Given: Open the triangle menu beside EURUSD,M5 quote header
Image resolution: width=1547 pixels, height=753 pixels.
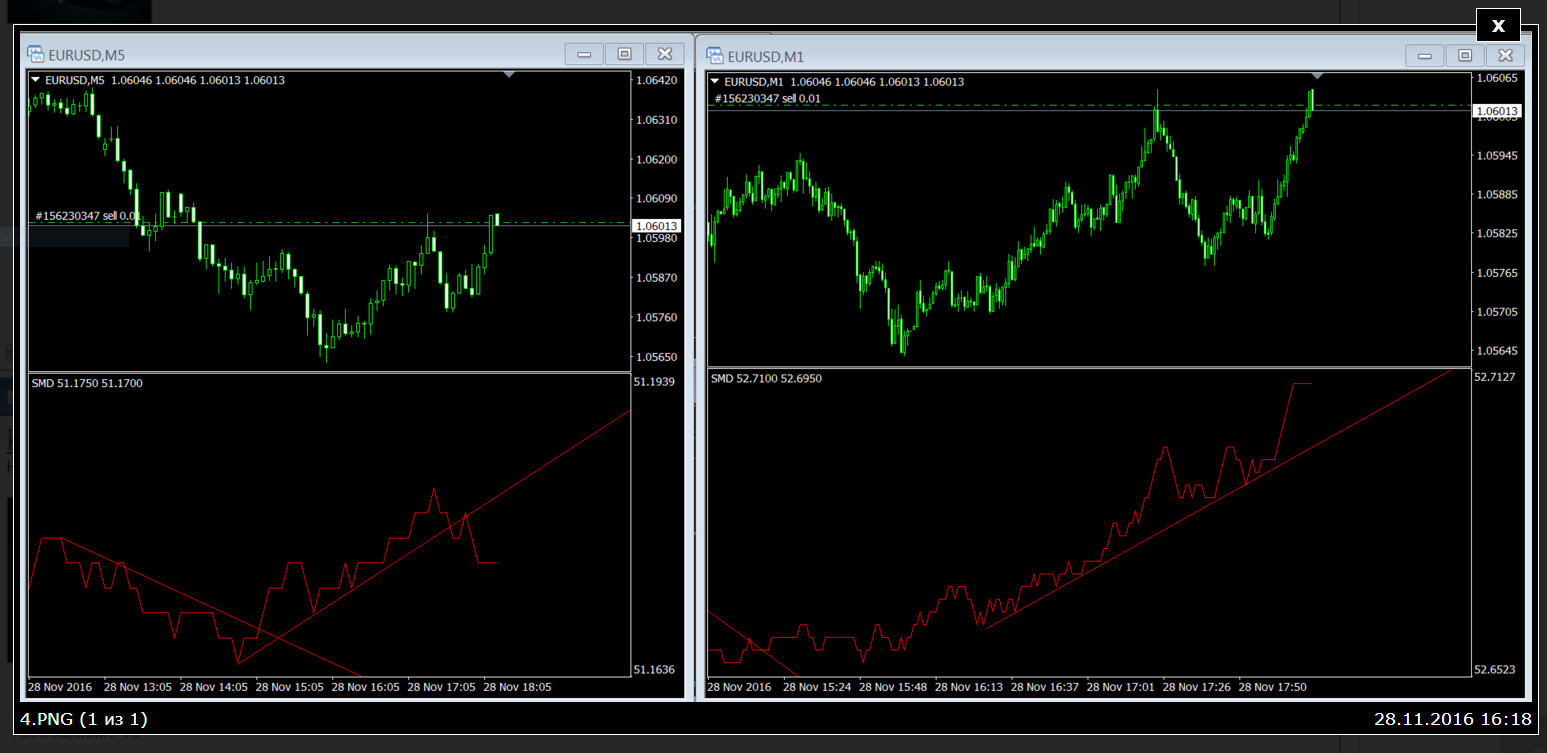Looking at the screenshot, I should [x=36, y=80].
